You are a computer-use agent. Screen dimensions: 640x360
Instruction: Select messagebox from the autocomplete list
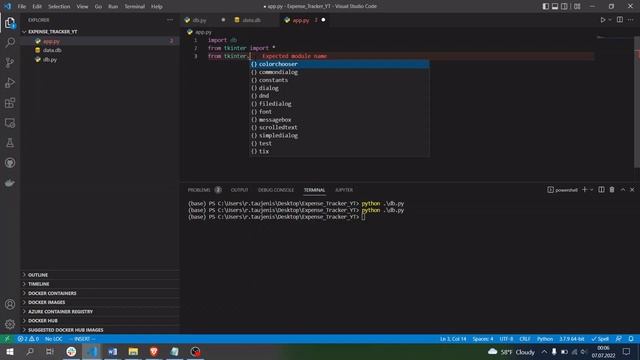[x=340, y=120]
